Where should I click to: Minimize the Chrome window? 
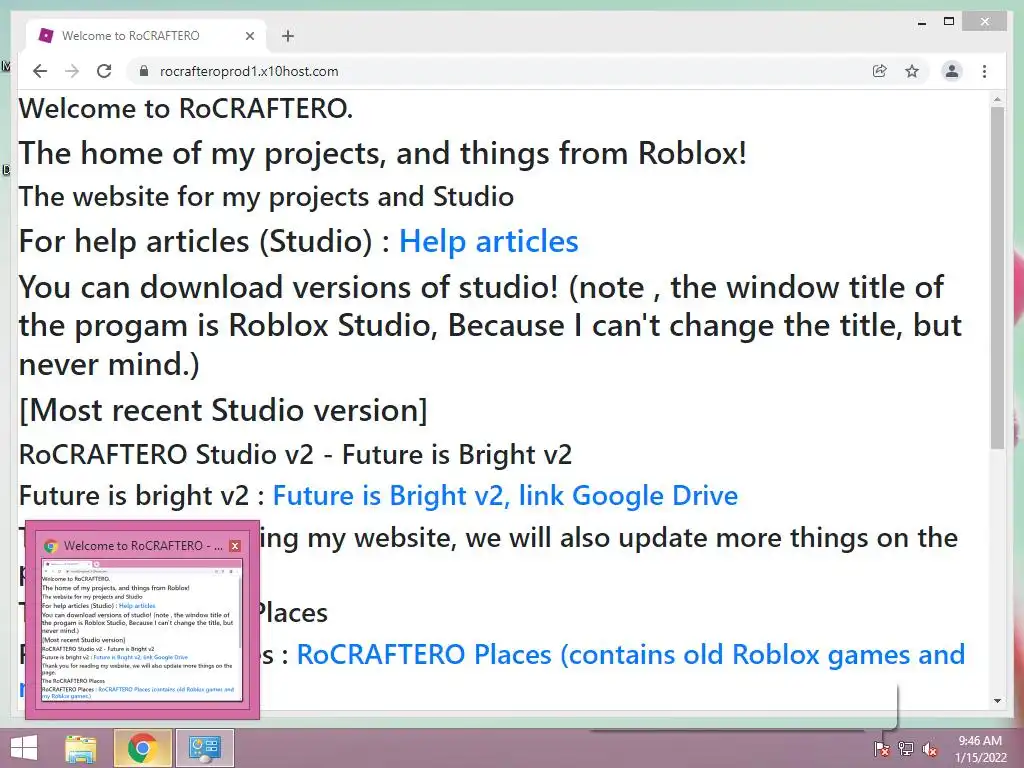(x=921, y=22)
